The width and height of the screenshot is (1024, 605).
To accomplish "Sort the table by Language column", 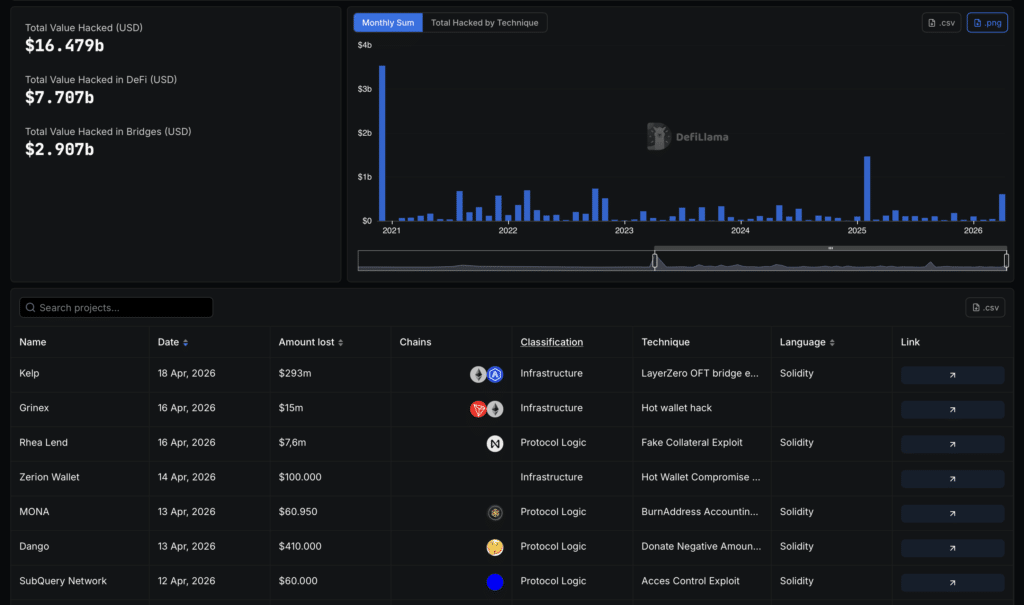I will [806, 342].
